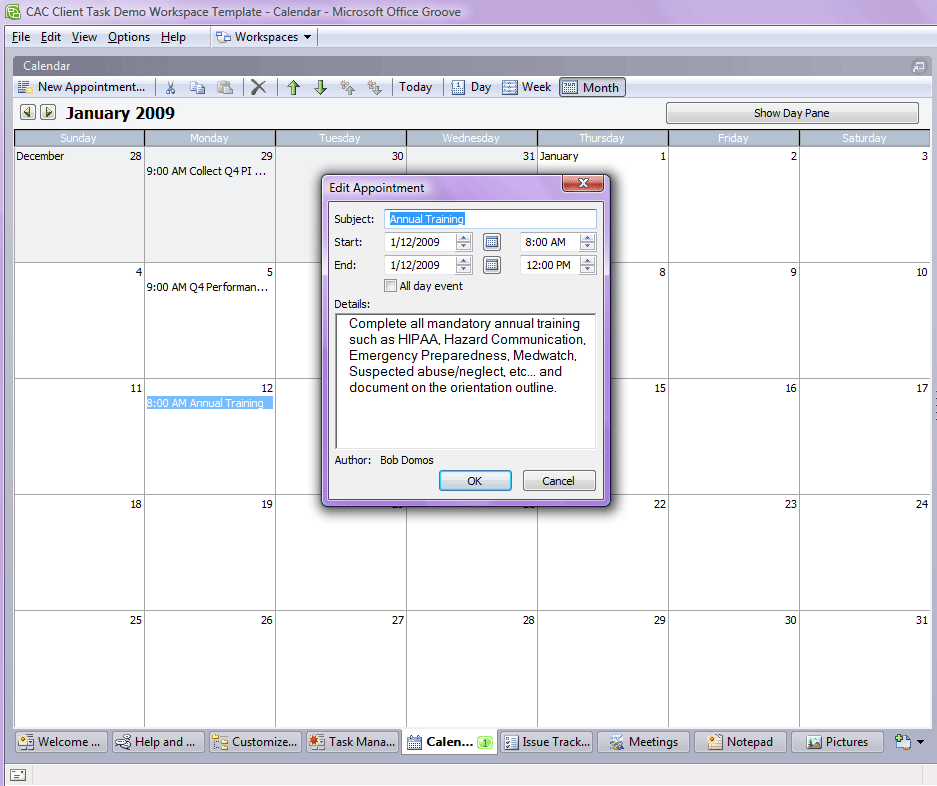Decrement the End date spinner down
The height and width of the screenshot is (786, 937).
point(464,269)
